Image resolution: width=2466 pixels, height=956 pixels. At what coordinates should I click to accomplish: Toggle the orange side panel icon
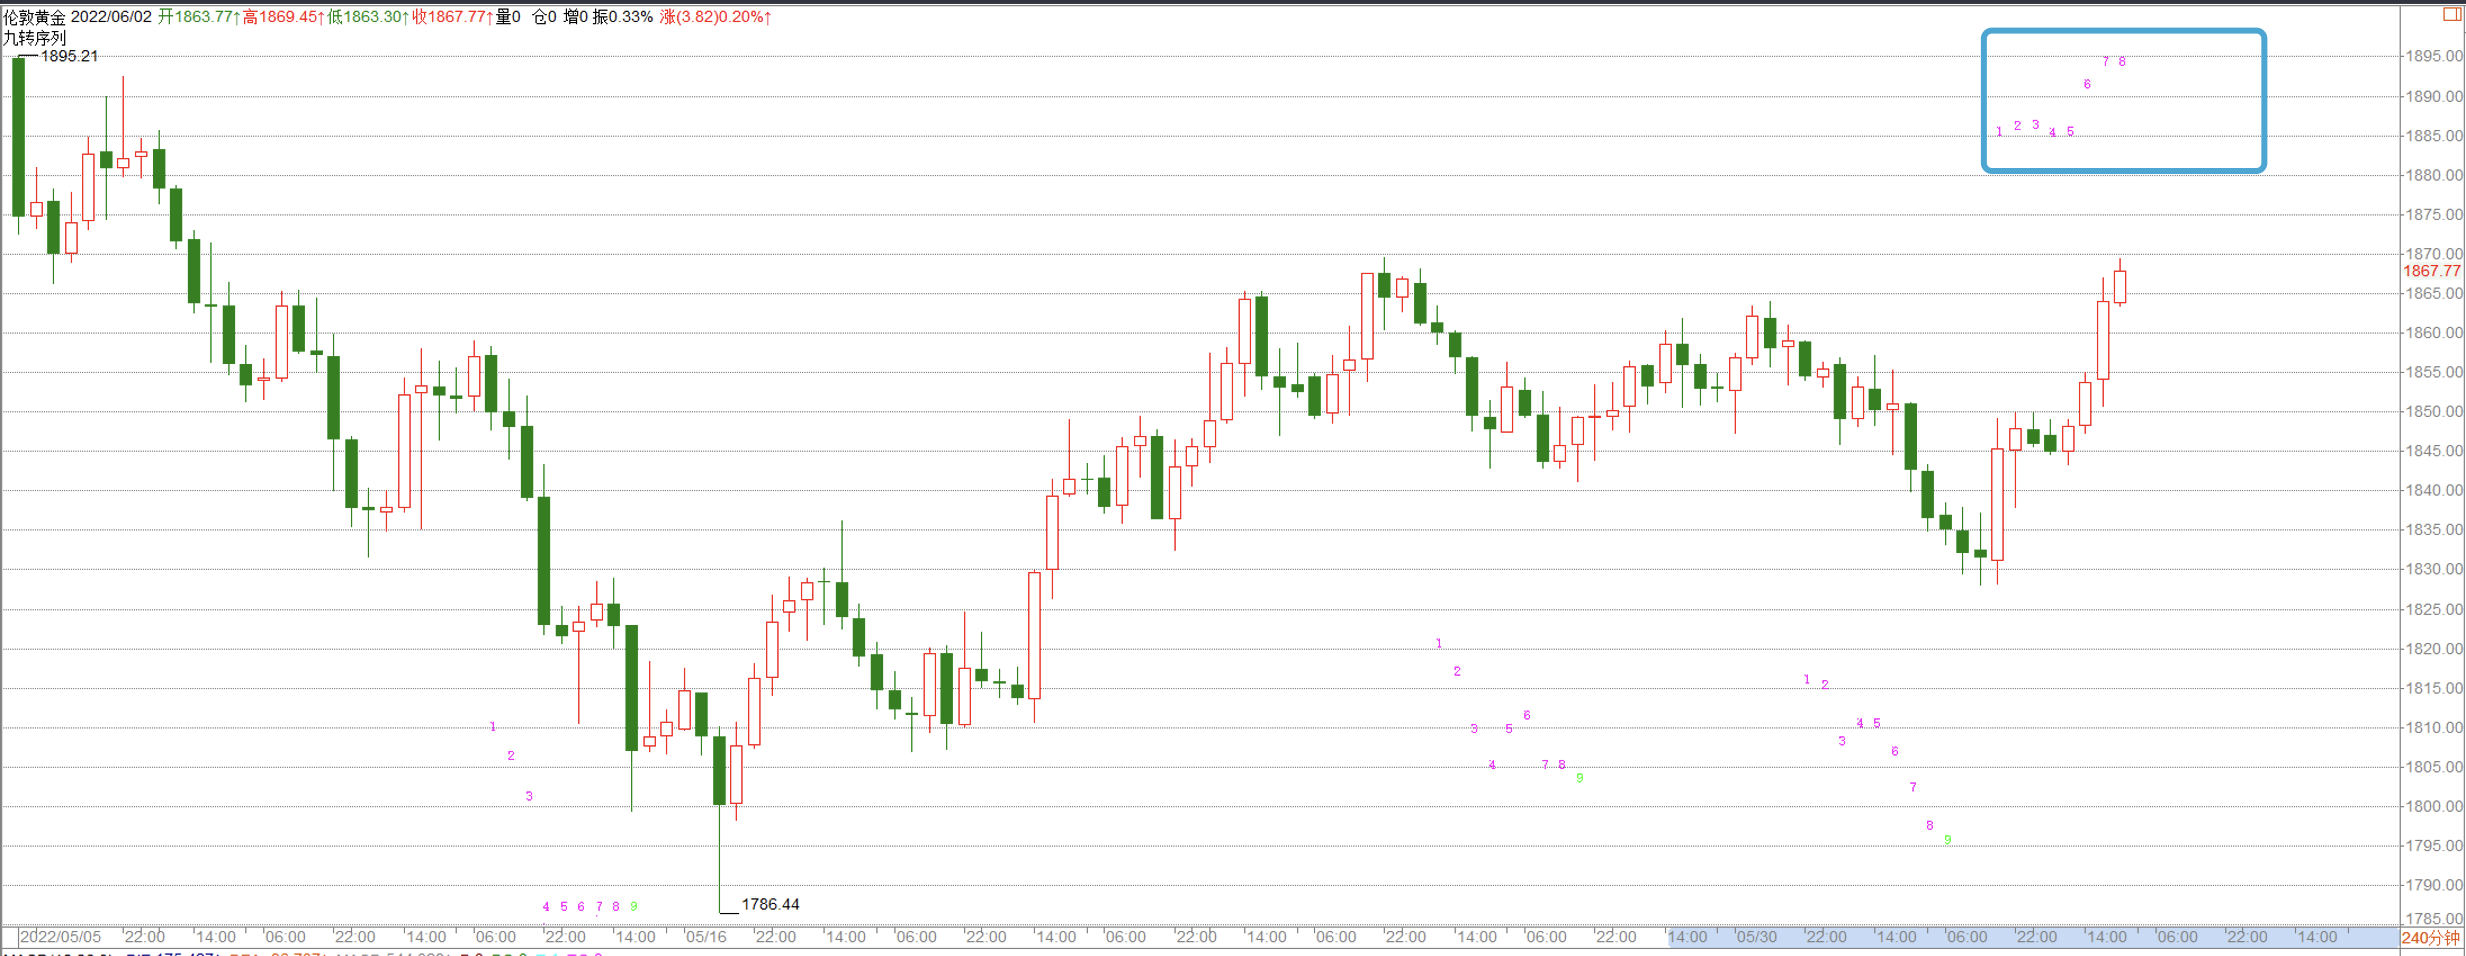[2452, 13]
